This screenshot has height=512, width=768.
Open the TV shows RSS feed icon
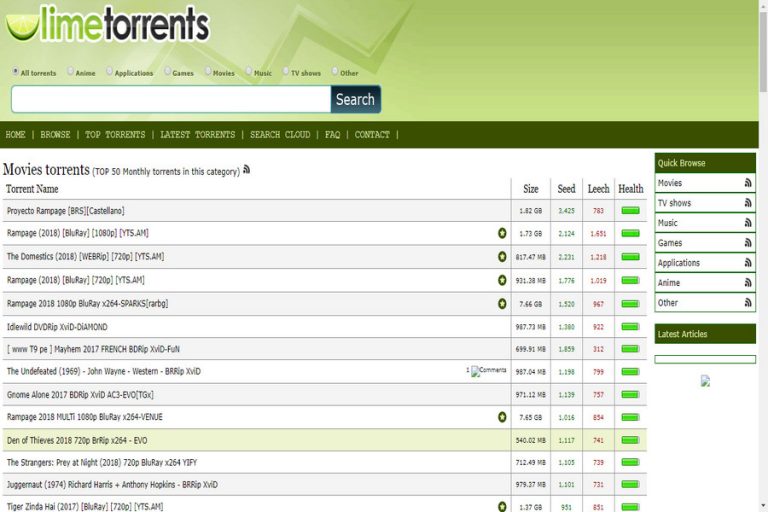click(747, 203)
